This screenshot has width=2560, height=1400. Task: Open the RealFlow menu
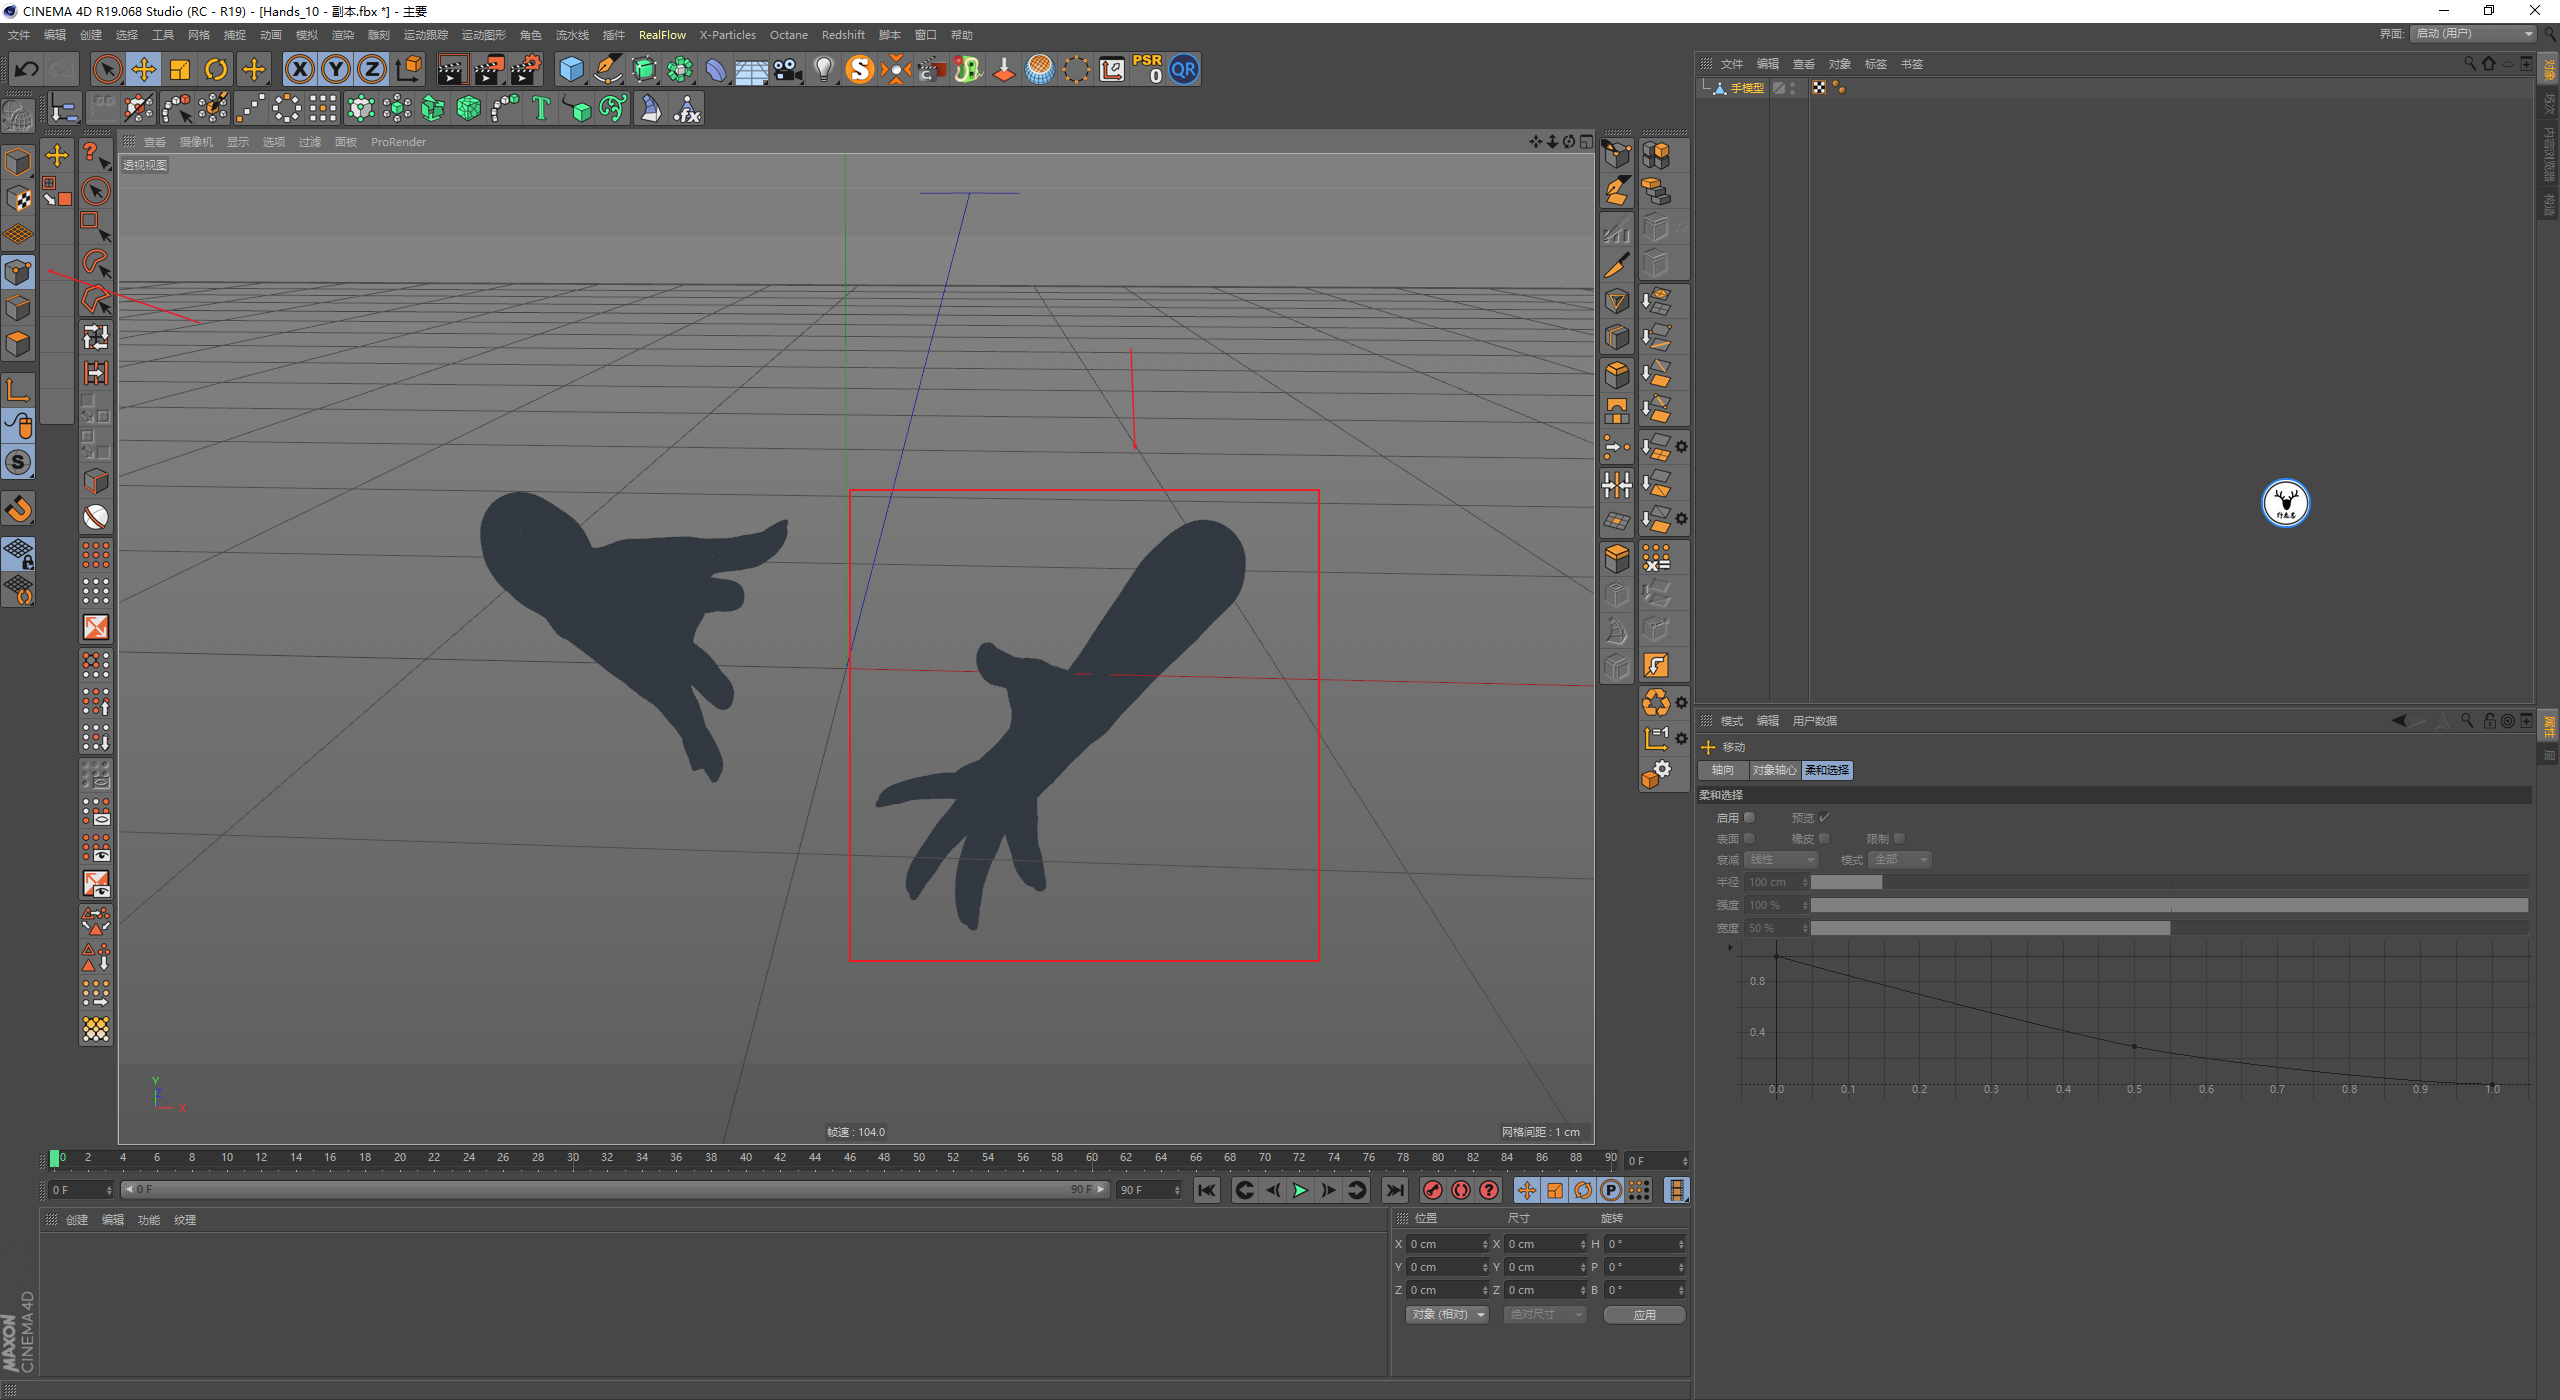click(662, 35)
